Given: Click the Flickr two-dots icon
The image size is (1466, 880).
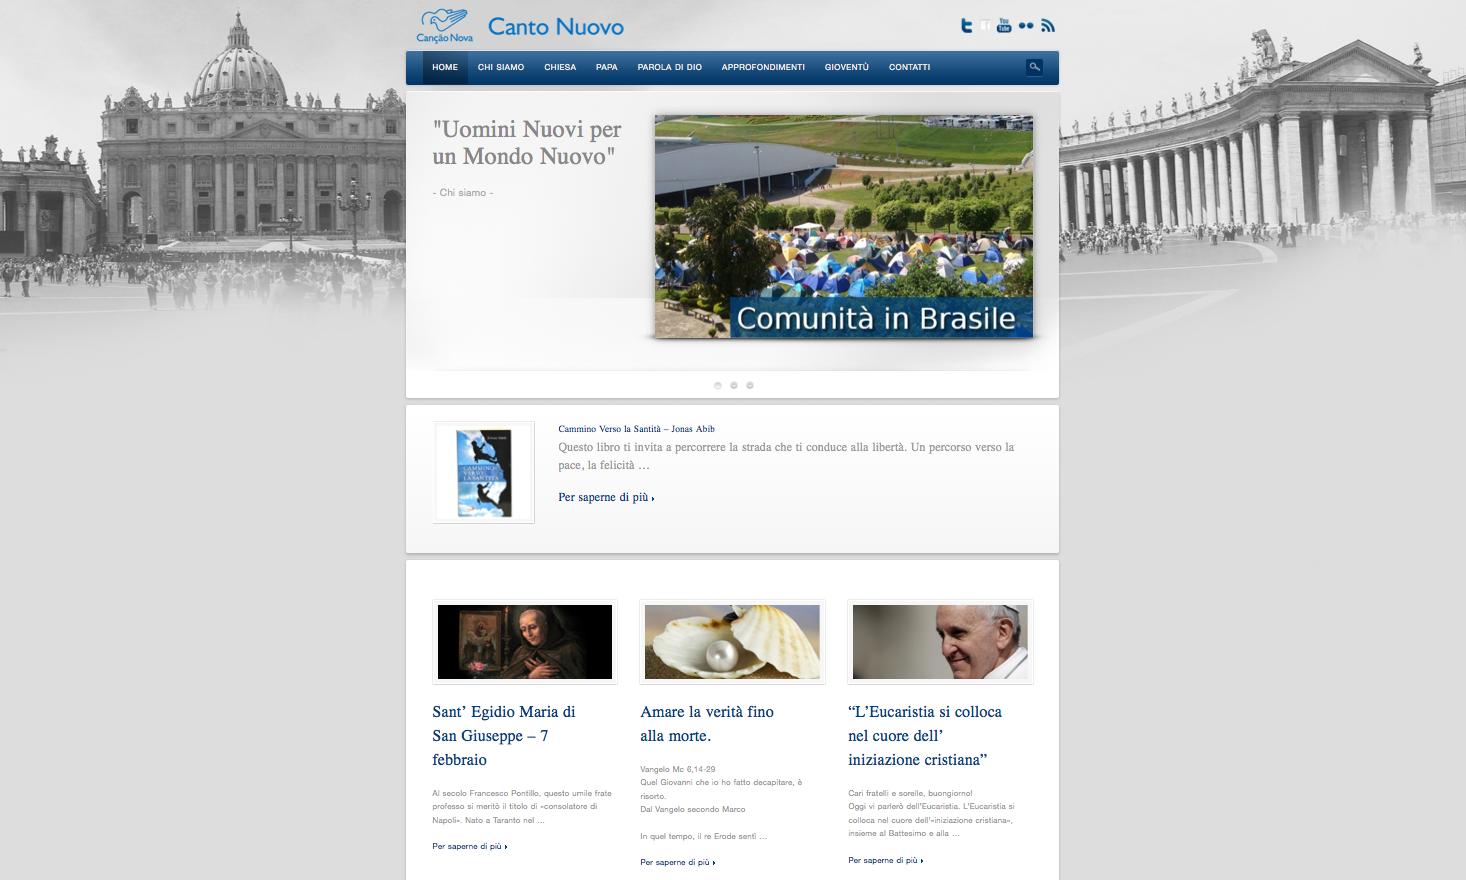Looking at the screenshot, I should (x=1026, y=26).
